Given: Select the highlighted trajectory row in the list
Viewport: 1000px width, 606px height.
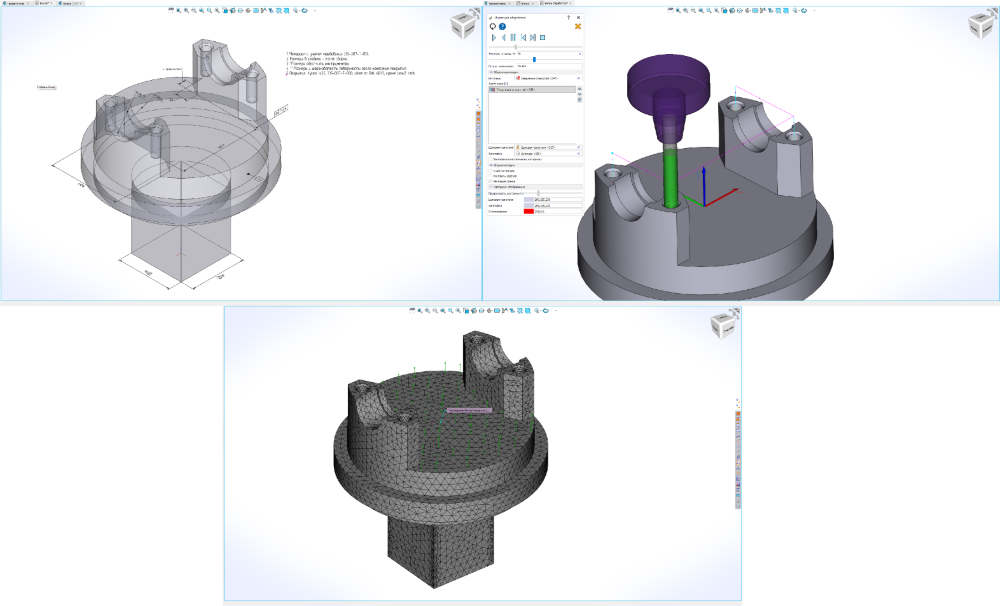Looking at the screenshot, I should pos(533,90).
